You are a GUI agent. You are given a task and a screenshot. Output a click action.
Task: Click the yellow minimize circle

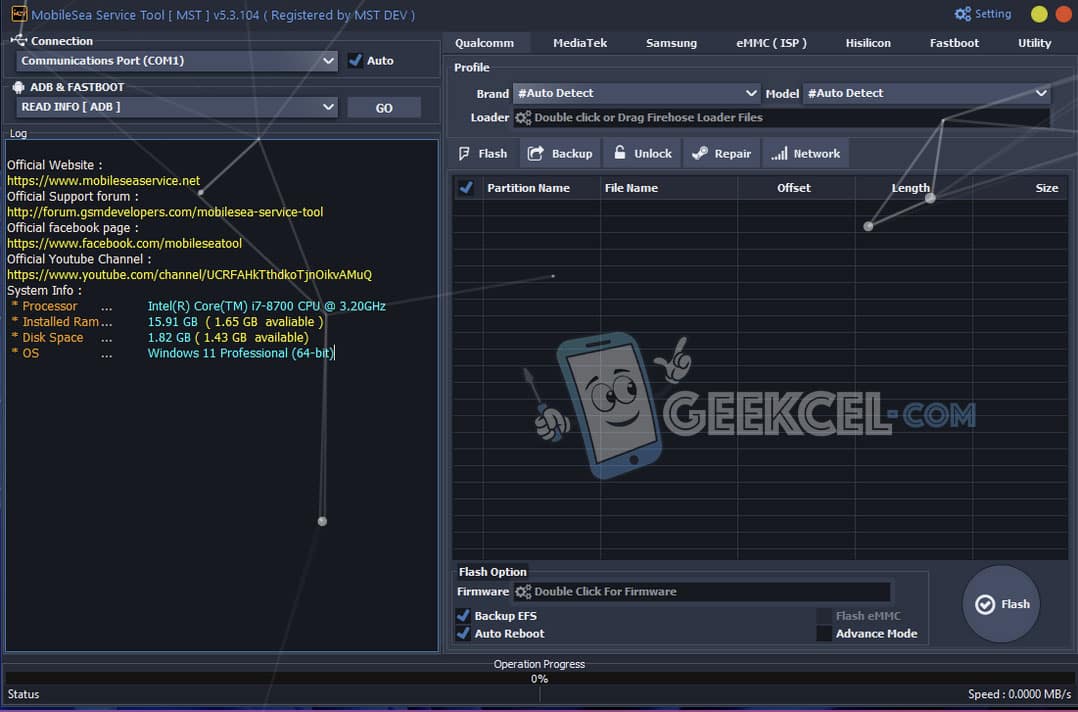pos(1040,14)
